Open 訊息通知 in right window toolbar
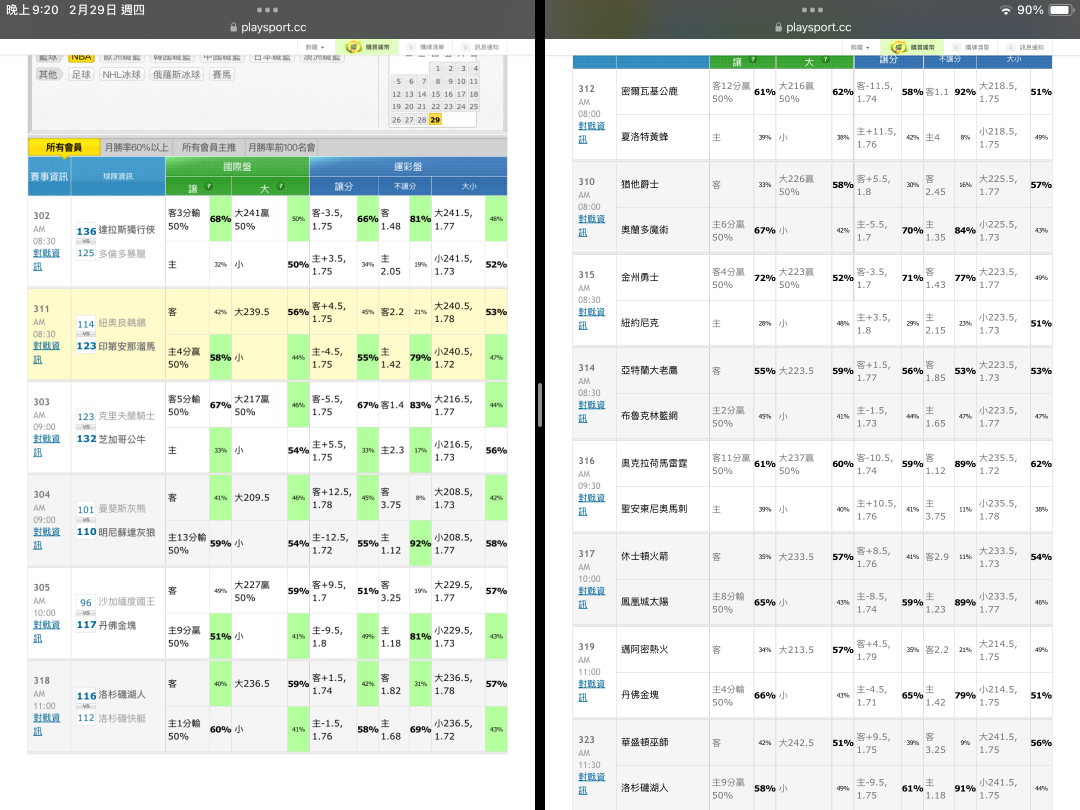Image resolution: width=1080 pixels, height=810 pixels. point(1026,47)
